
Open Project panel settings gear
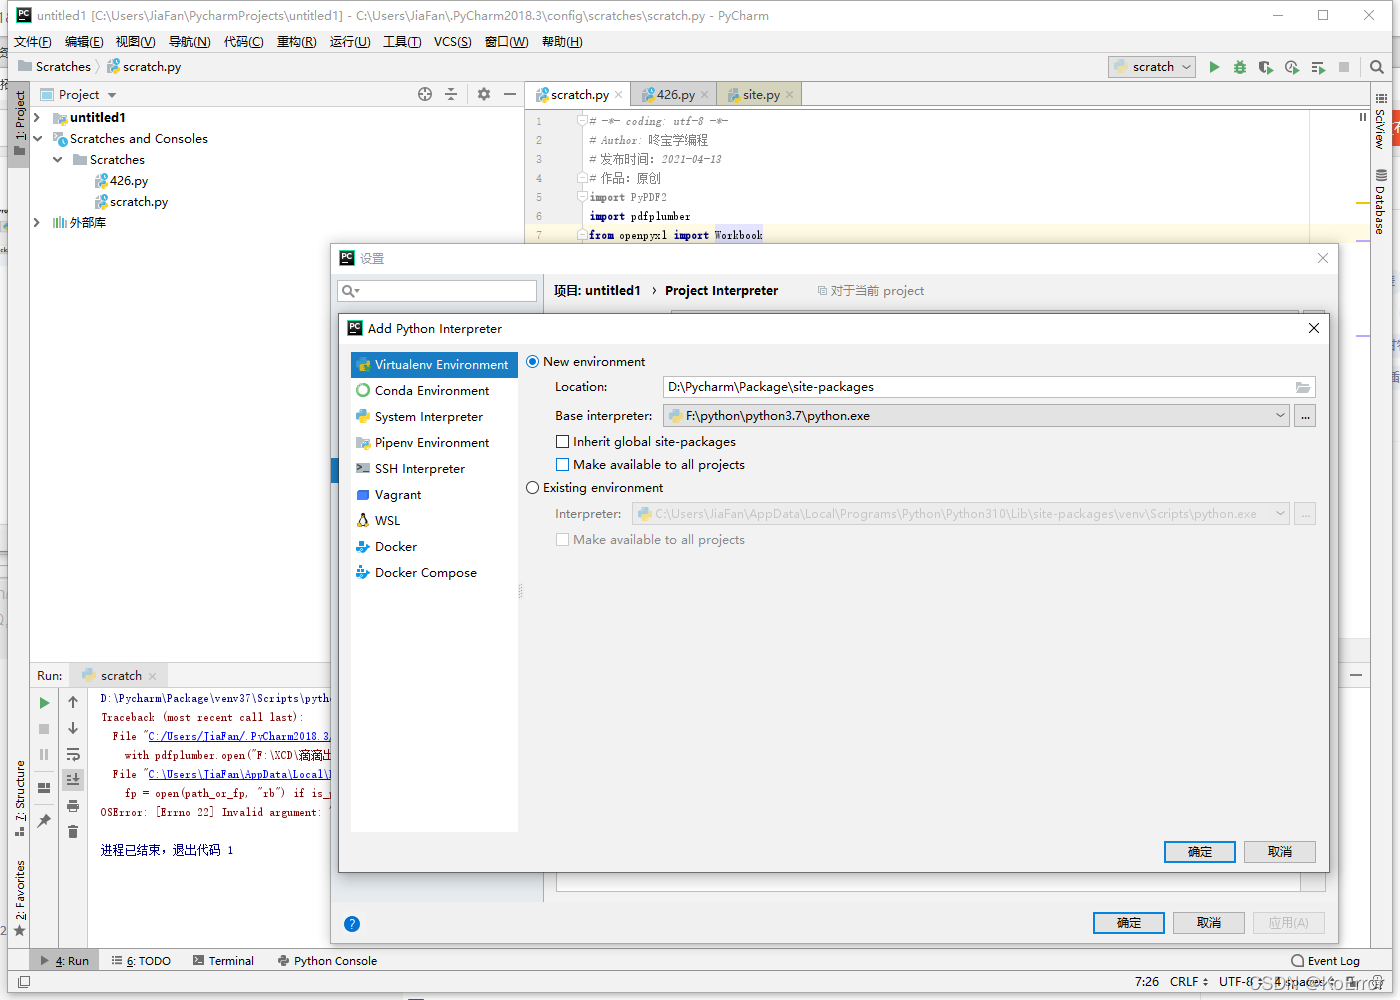[x=484, y=94]
